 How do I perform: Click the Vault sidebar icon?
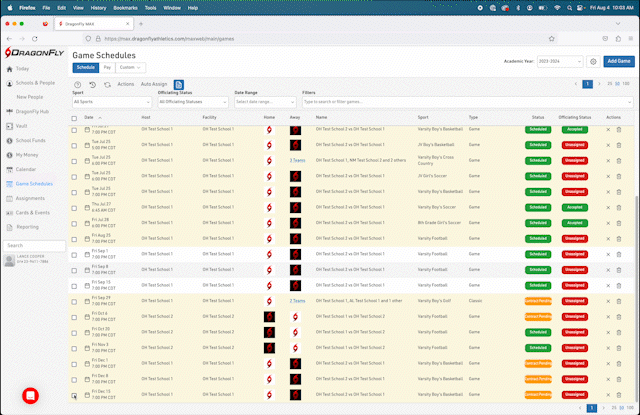click(x=8, y=126)
